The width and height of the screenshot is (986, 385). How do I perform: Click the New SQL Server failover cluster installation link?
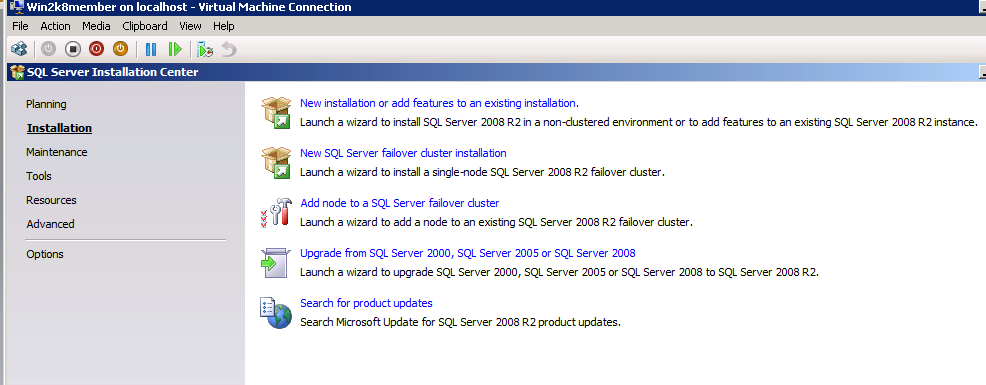(403, 153)
